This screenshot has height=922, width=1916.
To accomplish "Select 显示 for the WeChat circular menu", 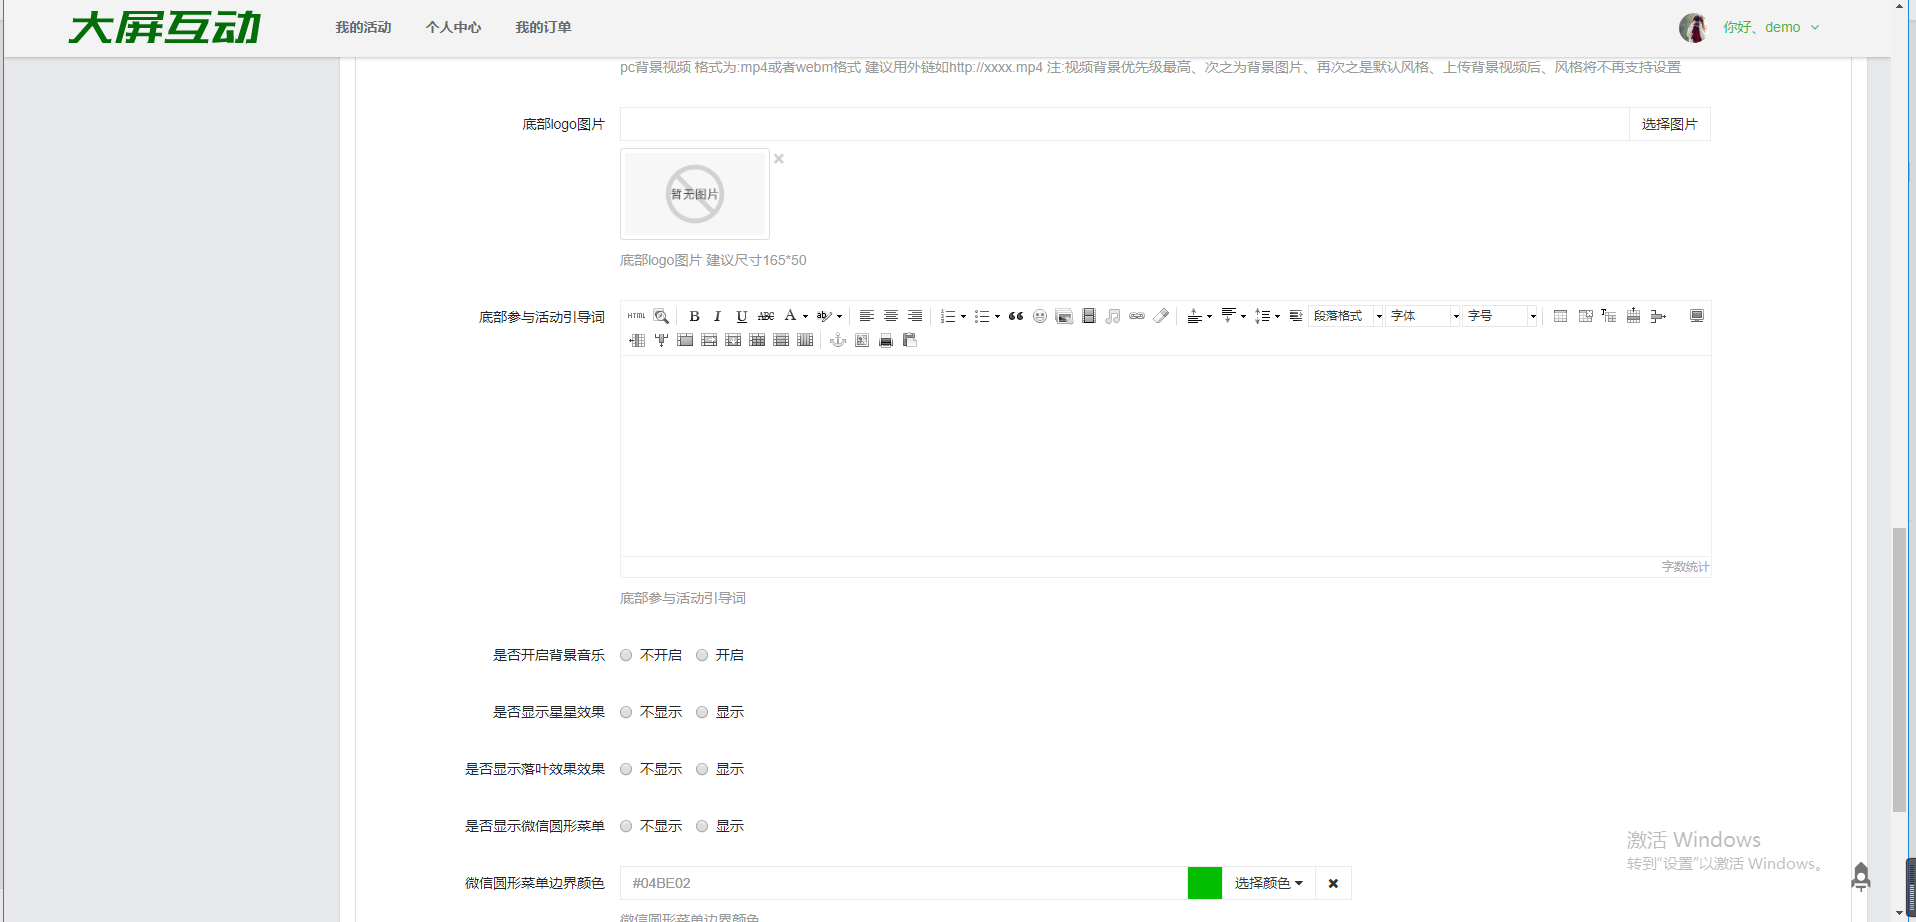I will pyautogui.click(x=702, y=826).
